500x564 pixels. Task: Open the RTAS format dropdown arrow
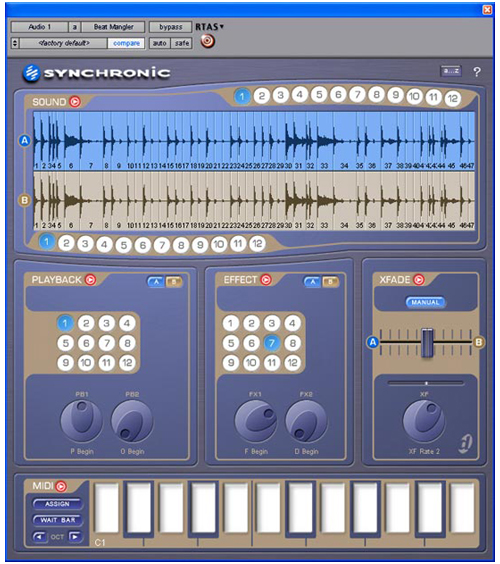pos(222,26)
